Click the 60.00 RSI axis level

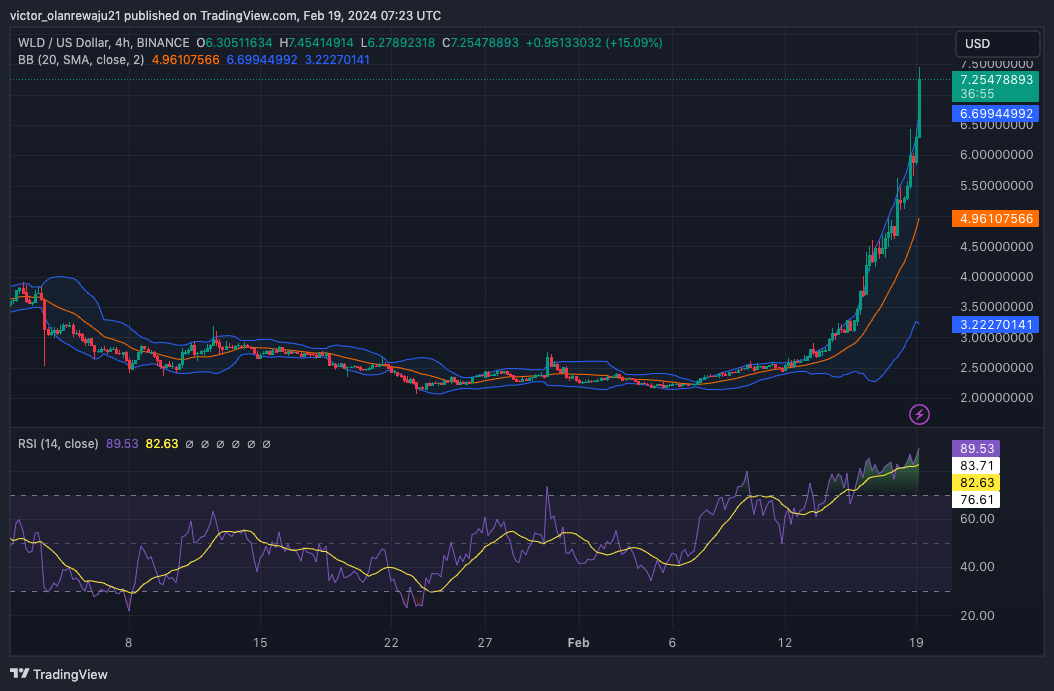[977, 518]
